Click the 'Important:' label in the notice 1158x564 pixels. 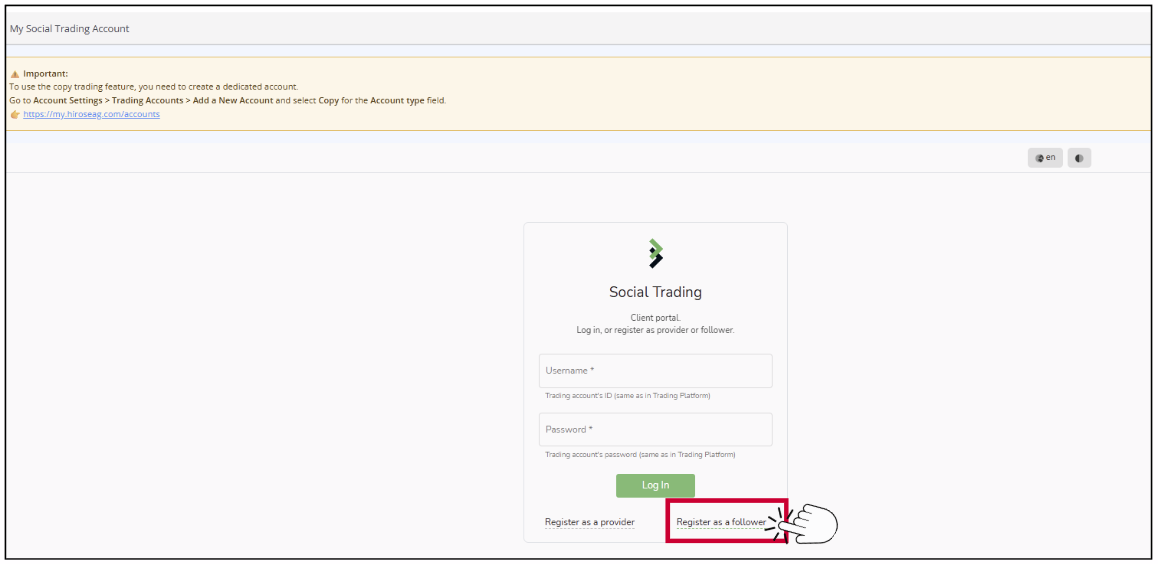tap(46, 74)
